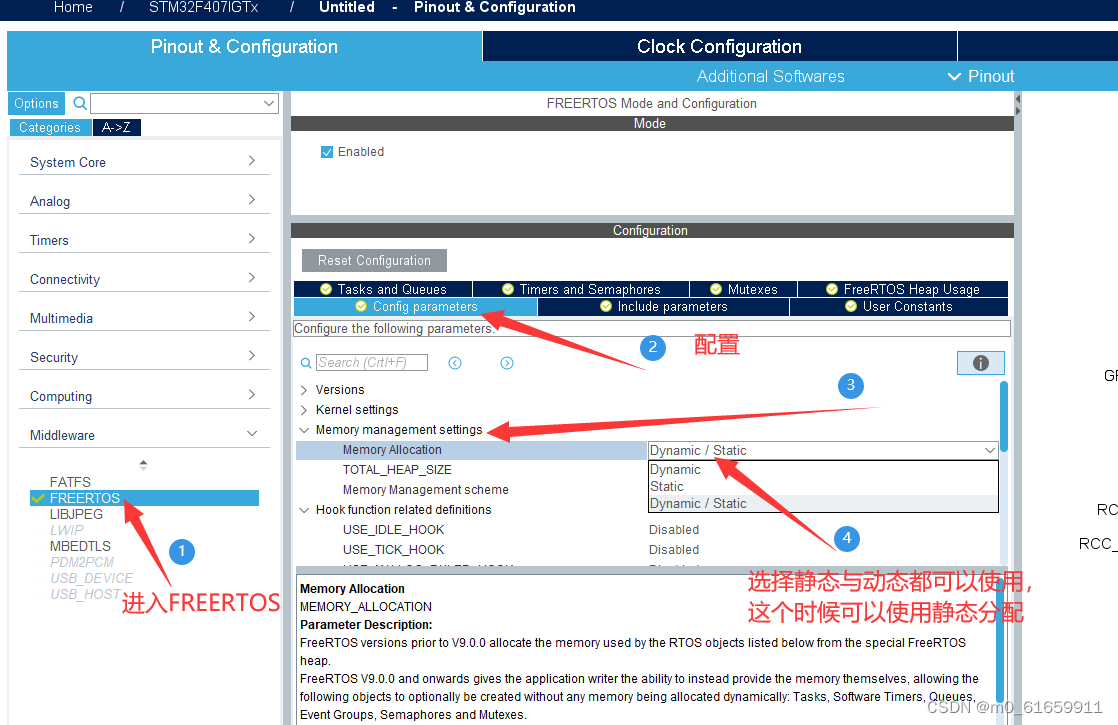Choose Dynamic option in dropdown list

tap(823, 470)
